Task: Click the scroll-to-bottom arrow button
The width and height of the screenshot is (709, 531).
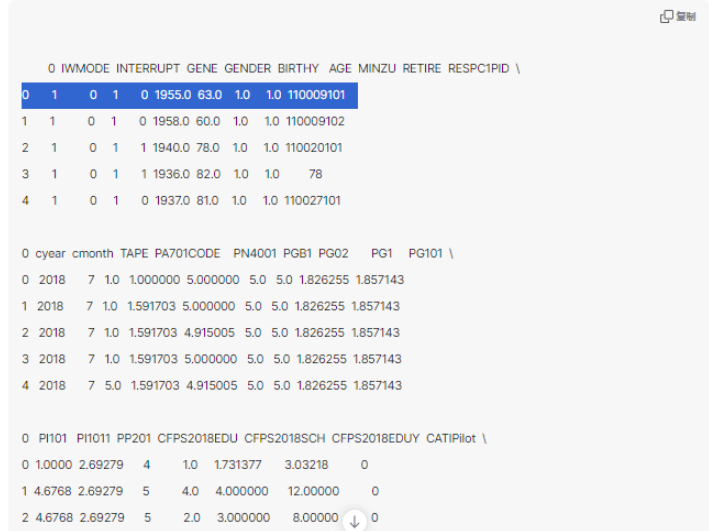Action: 354,522
